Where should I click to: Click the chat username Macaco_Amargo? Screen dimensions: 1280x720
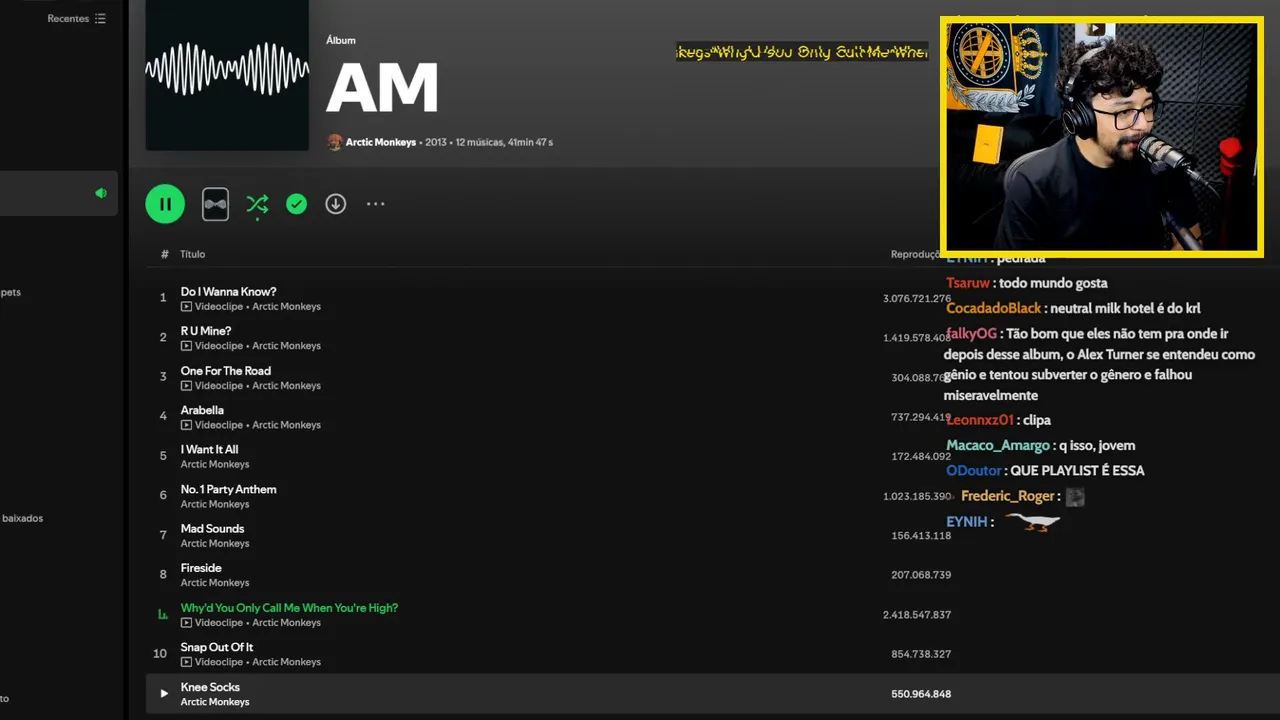[998, 445]
